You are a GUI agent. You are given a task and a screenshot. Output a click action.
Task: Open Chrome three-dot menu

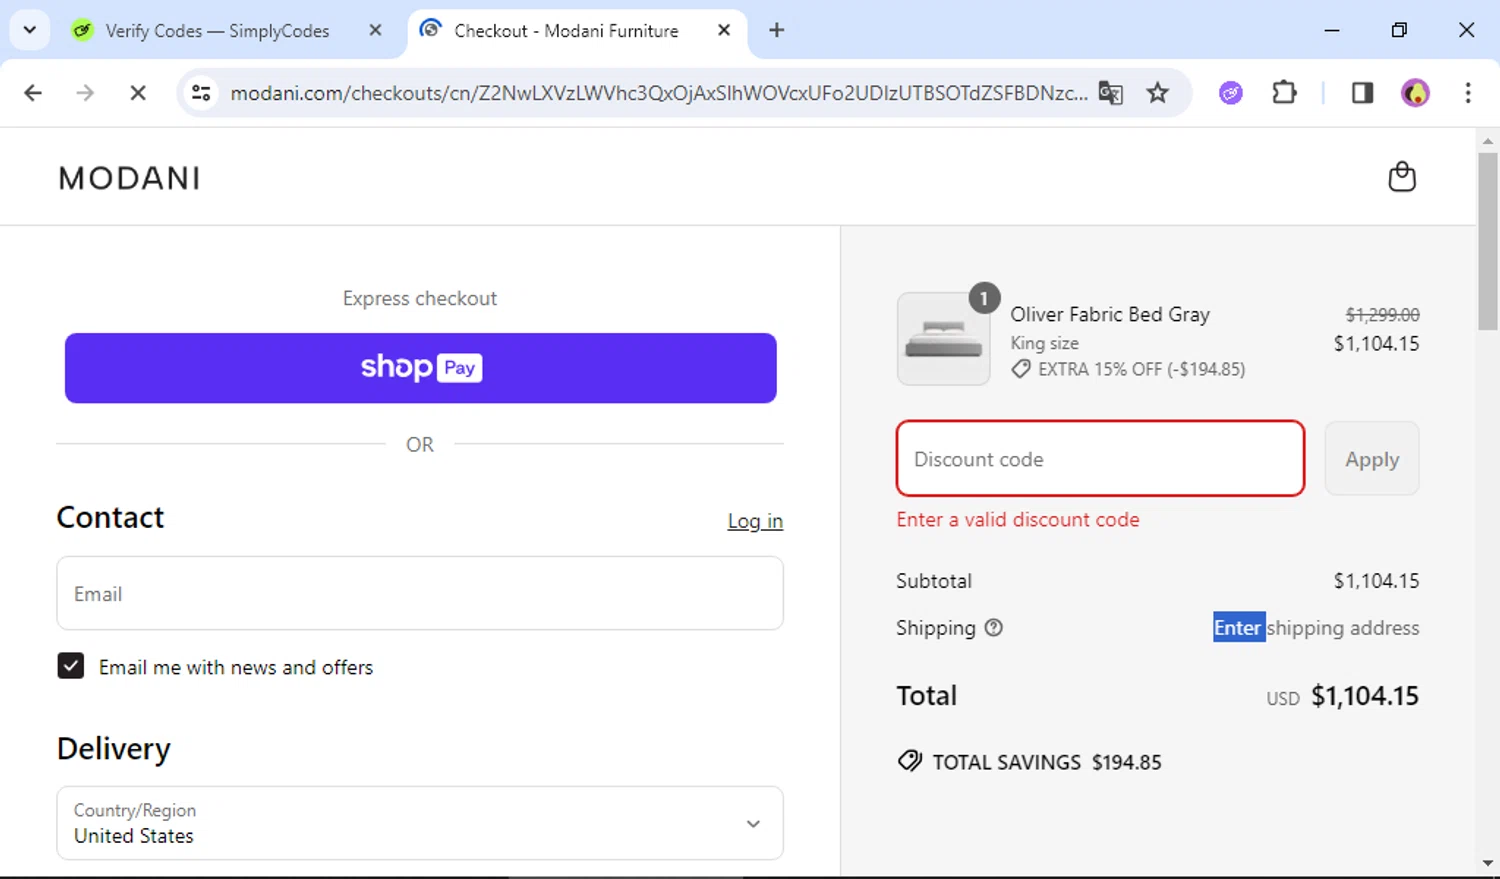[x=1468, y=93]
